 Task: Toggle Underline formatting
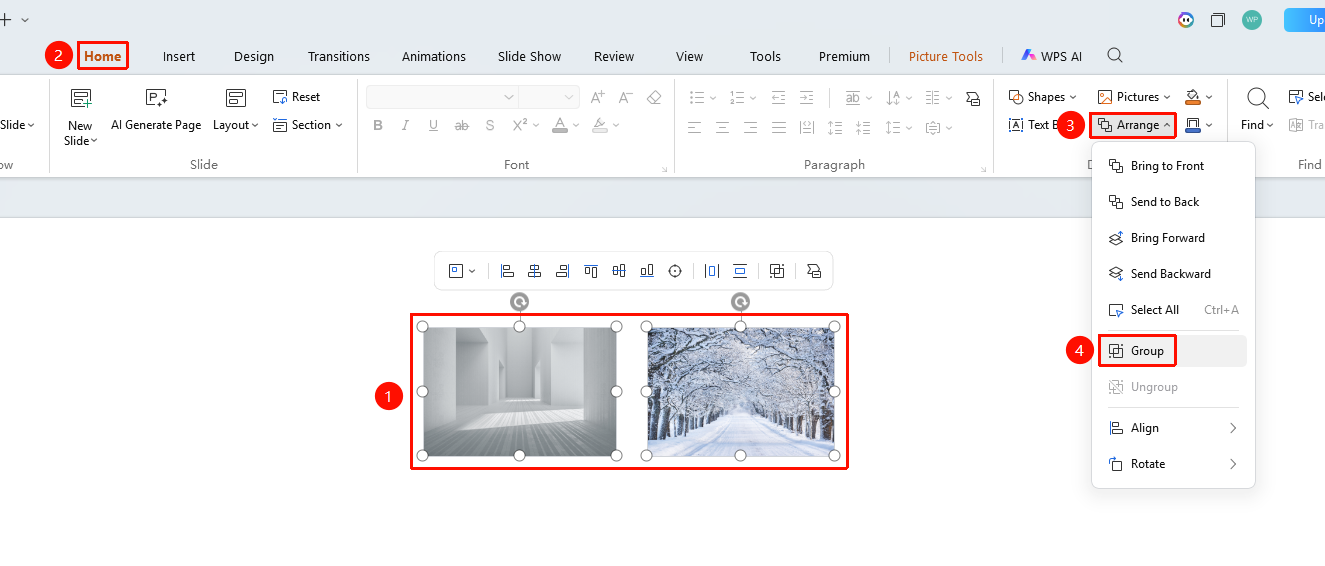tap(433, 126)
